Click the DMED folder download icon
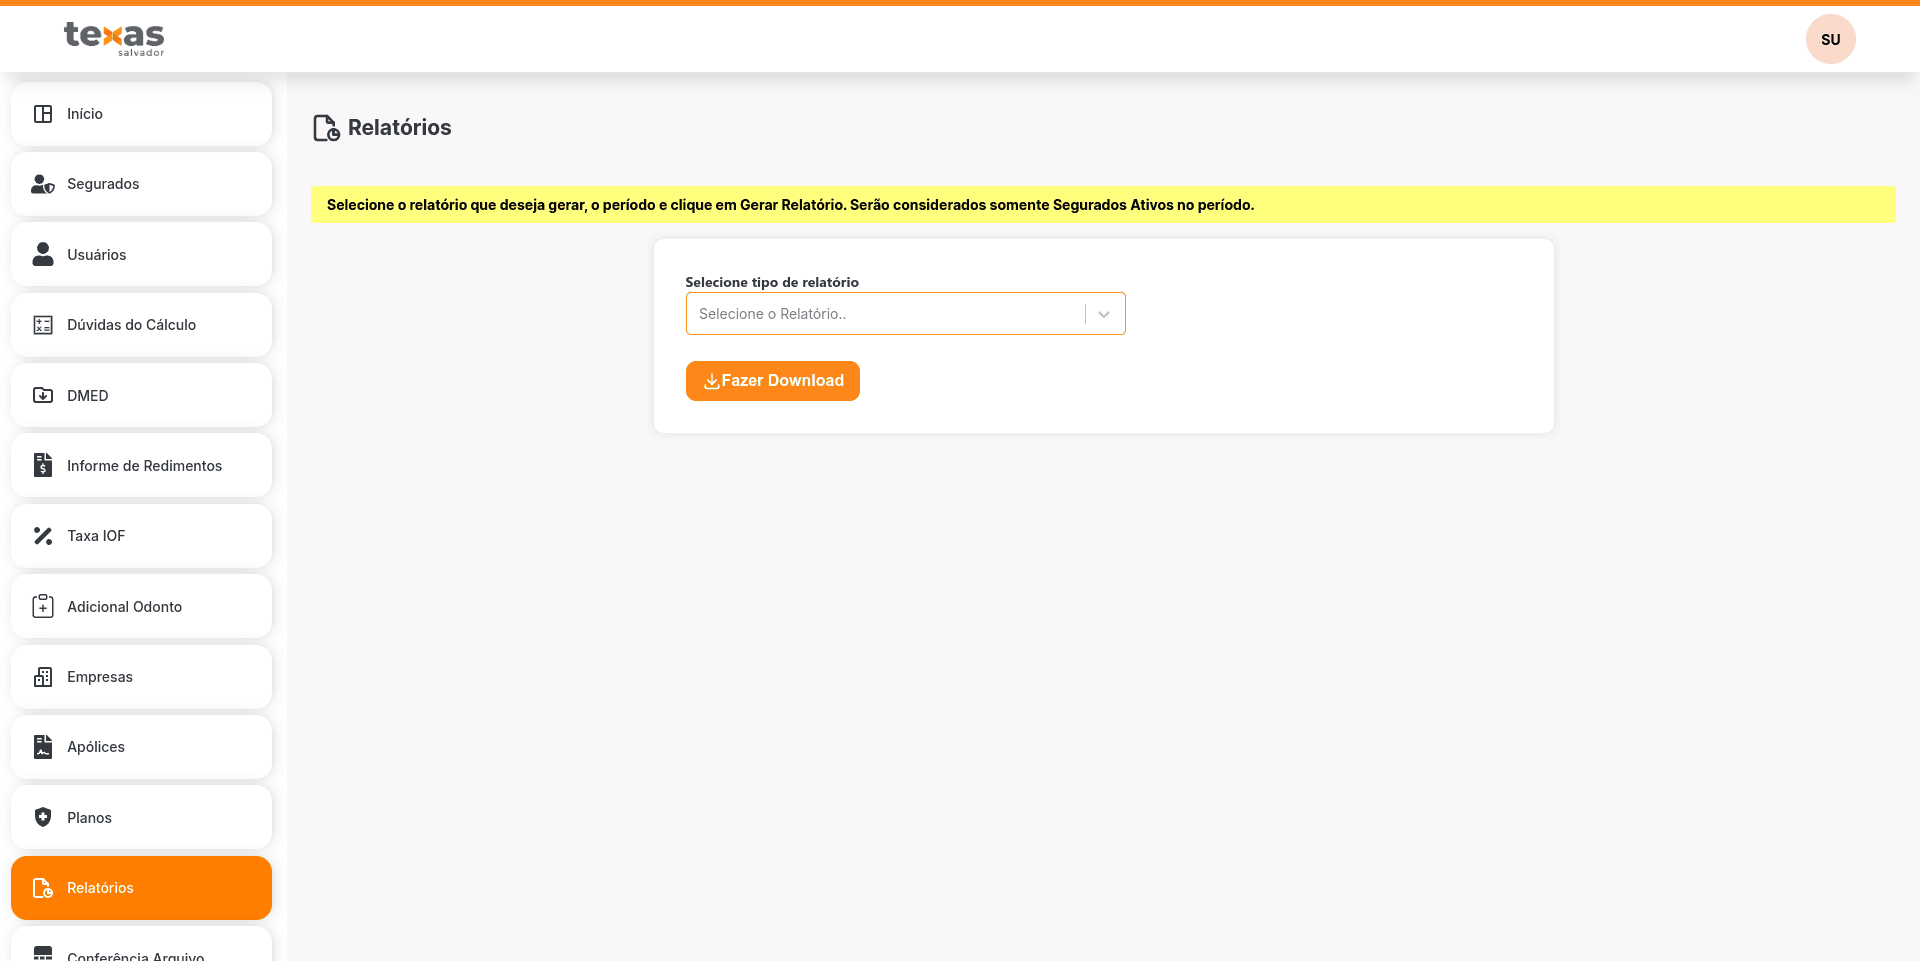This screenshot has width=1920, height=961. pos(43,395)
